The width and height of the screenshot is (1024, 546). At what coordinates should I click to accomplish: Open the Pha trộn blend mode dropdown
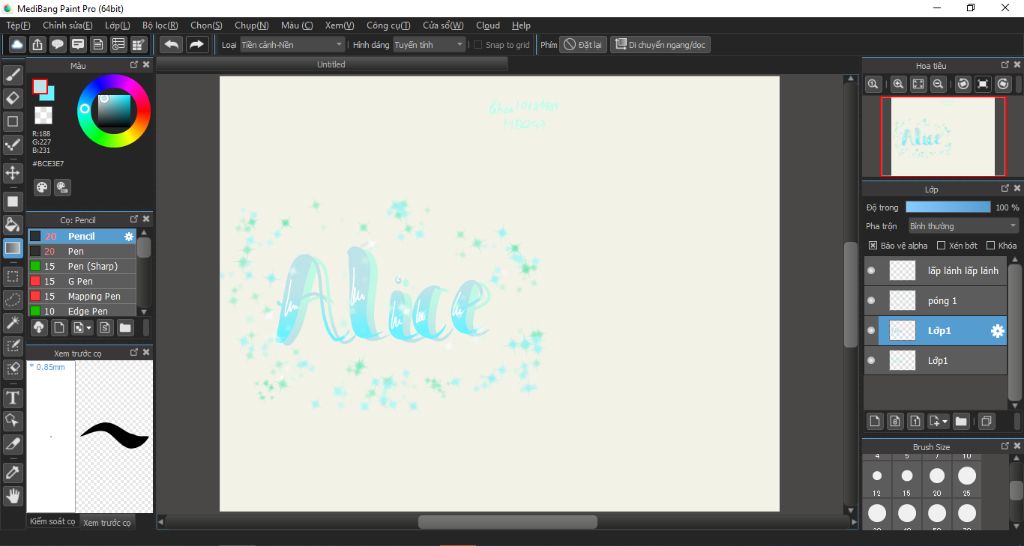pyautogui.click(x=963, y=226)
